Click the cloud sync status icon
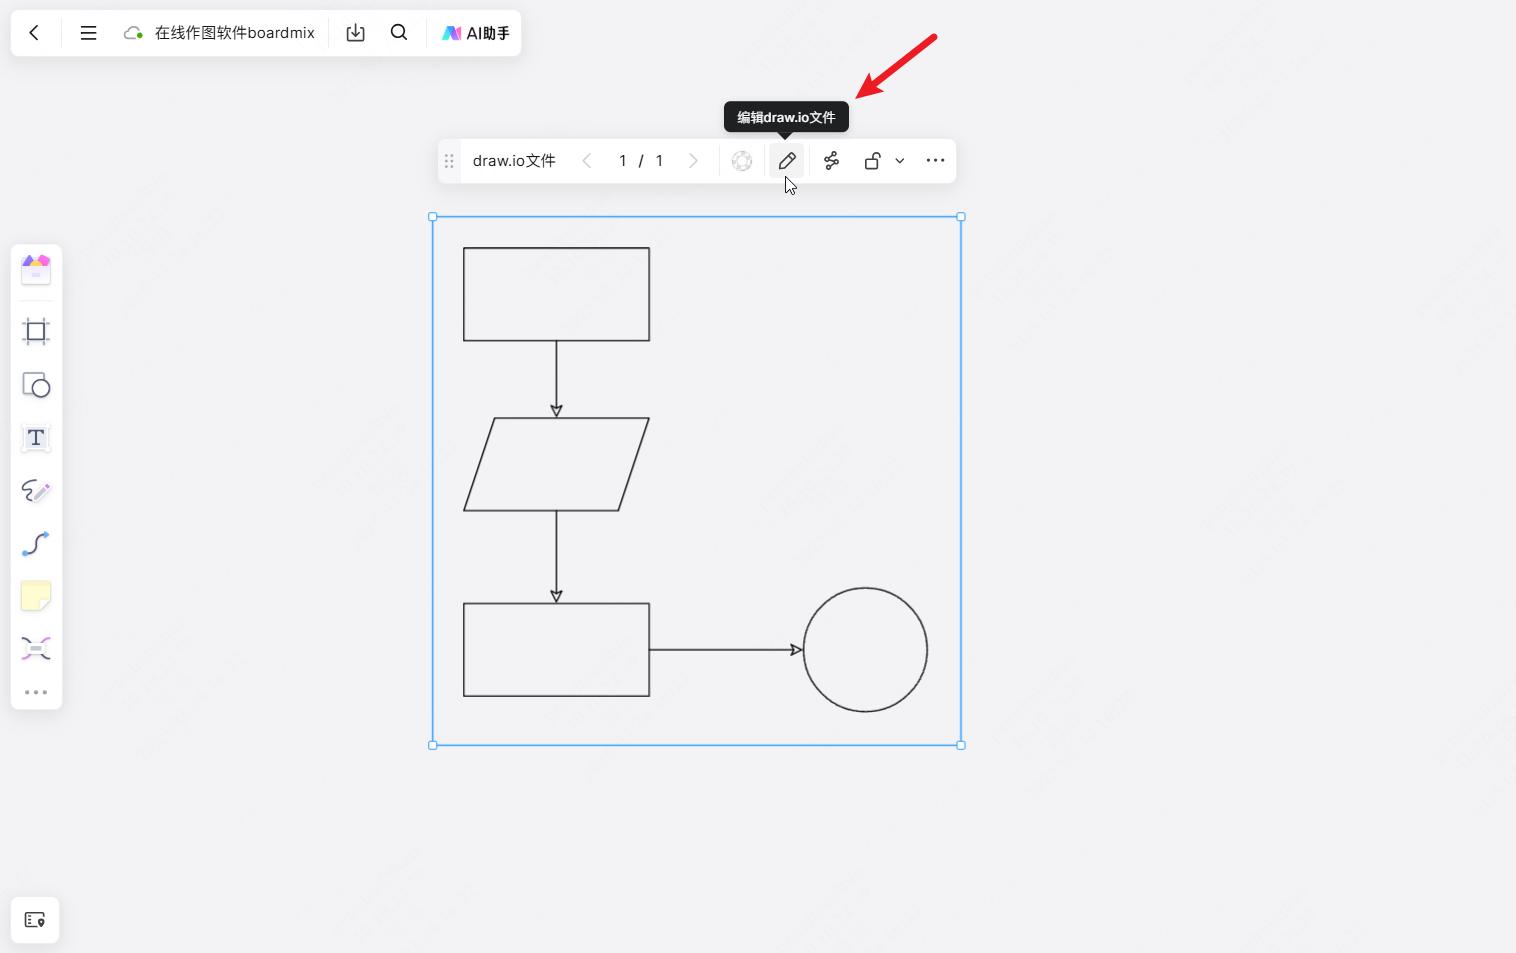The width and height of the screenshot is (1516, 953). pyautogui.click(x=133, y=33)
